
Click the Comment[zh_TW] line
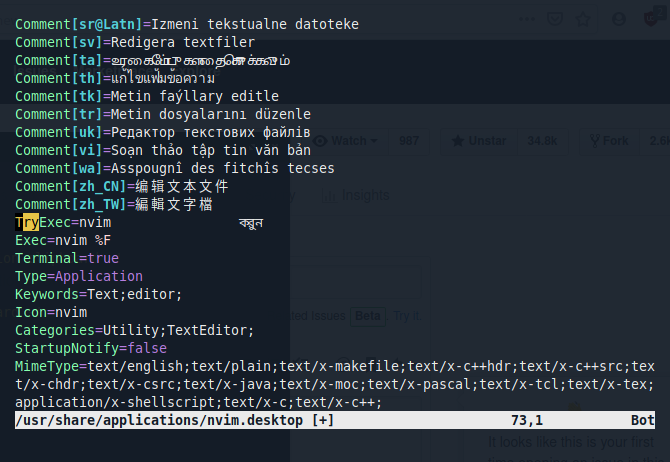tap(114, 204)
